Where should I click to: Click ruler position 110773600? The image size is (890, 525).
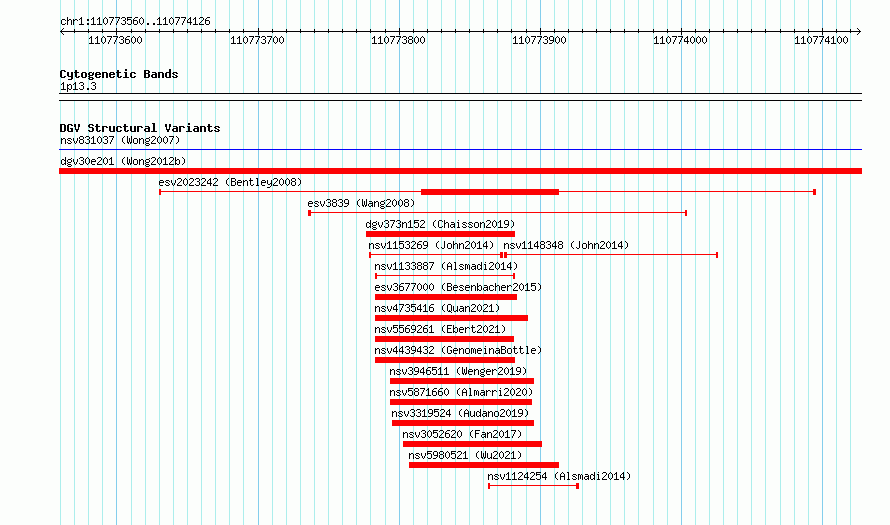pyautogui.click(x=116, y=40)
